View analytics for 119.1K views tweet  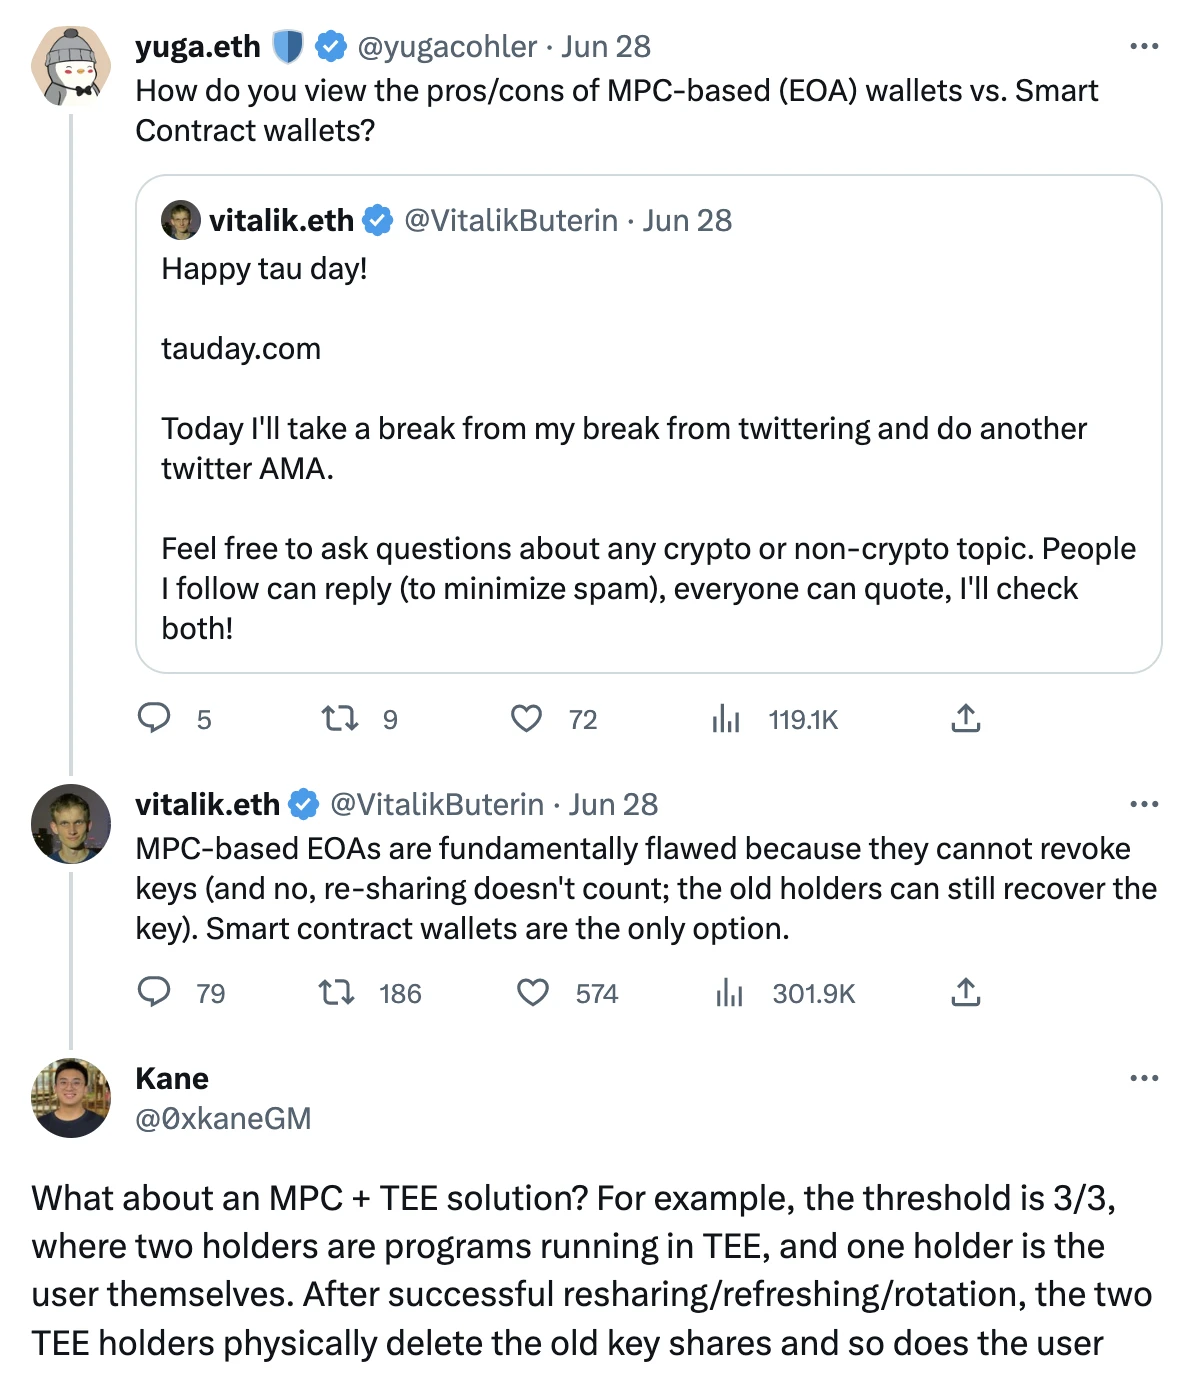pos(726,719)
